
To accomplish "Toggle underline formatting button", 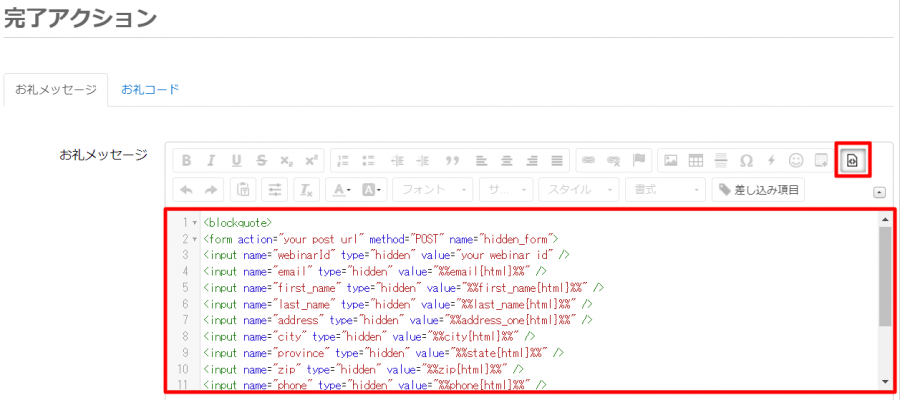I will 236,161.
